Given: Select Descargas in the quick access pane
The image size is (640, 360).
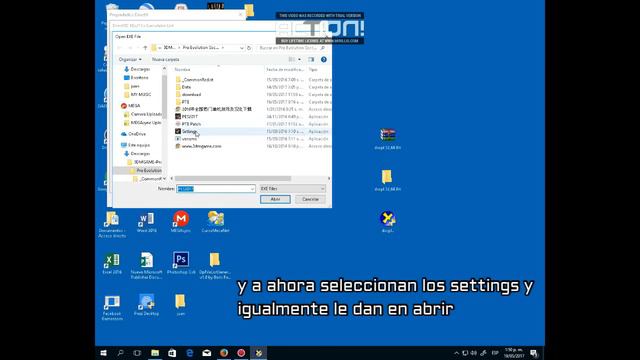Looking at the screenshot, I should click(x=137, y=69).
